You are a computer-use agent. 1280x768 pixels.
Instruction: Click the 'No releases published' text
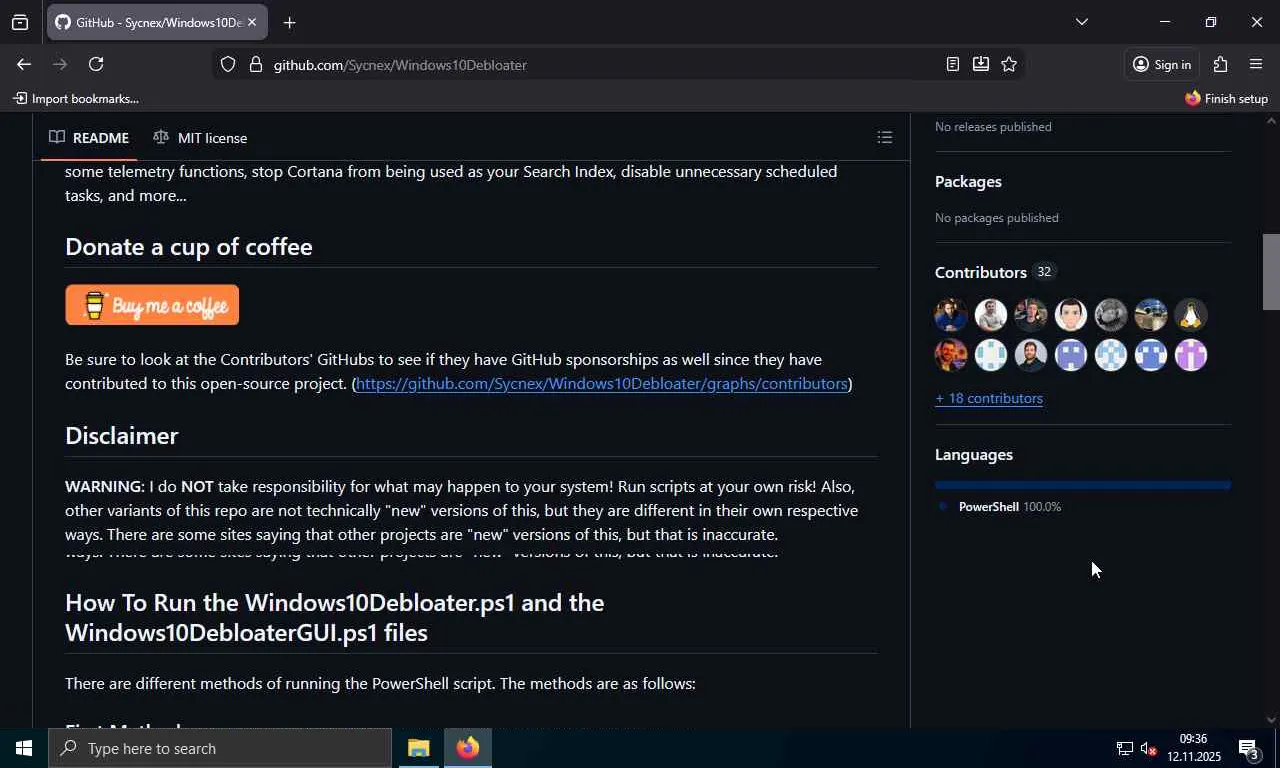tap(993, 127)
